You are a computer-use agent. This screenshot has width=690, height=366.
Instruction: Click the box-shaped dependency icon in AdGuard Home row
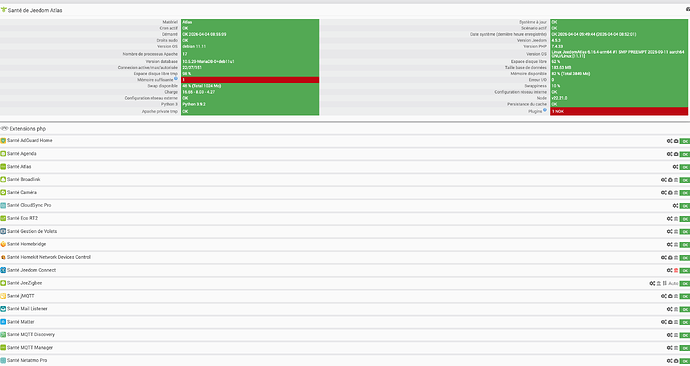676,141
